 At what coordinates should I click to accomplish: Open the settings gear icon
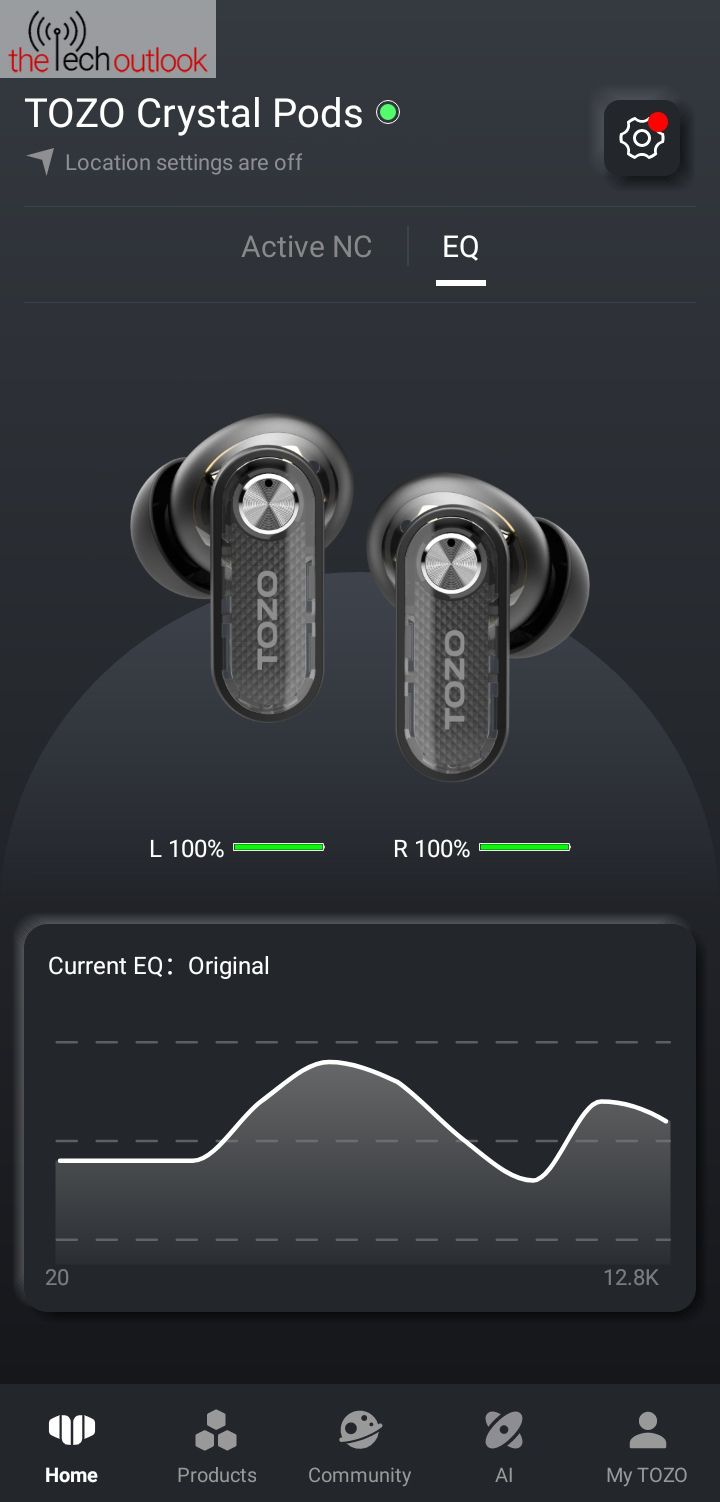[x=642, y=138]
